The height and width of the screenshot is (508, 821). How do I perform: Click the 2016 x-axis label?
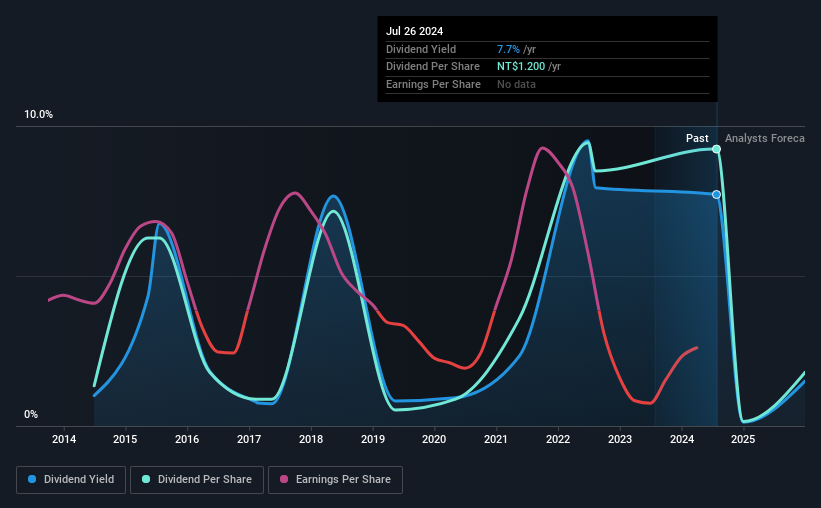(x=187, y=439)
